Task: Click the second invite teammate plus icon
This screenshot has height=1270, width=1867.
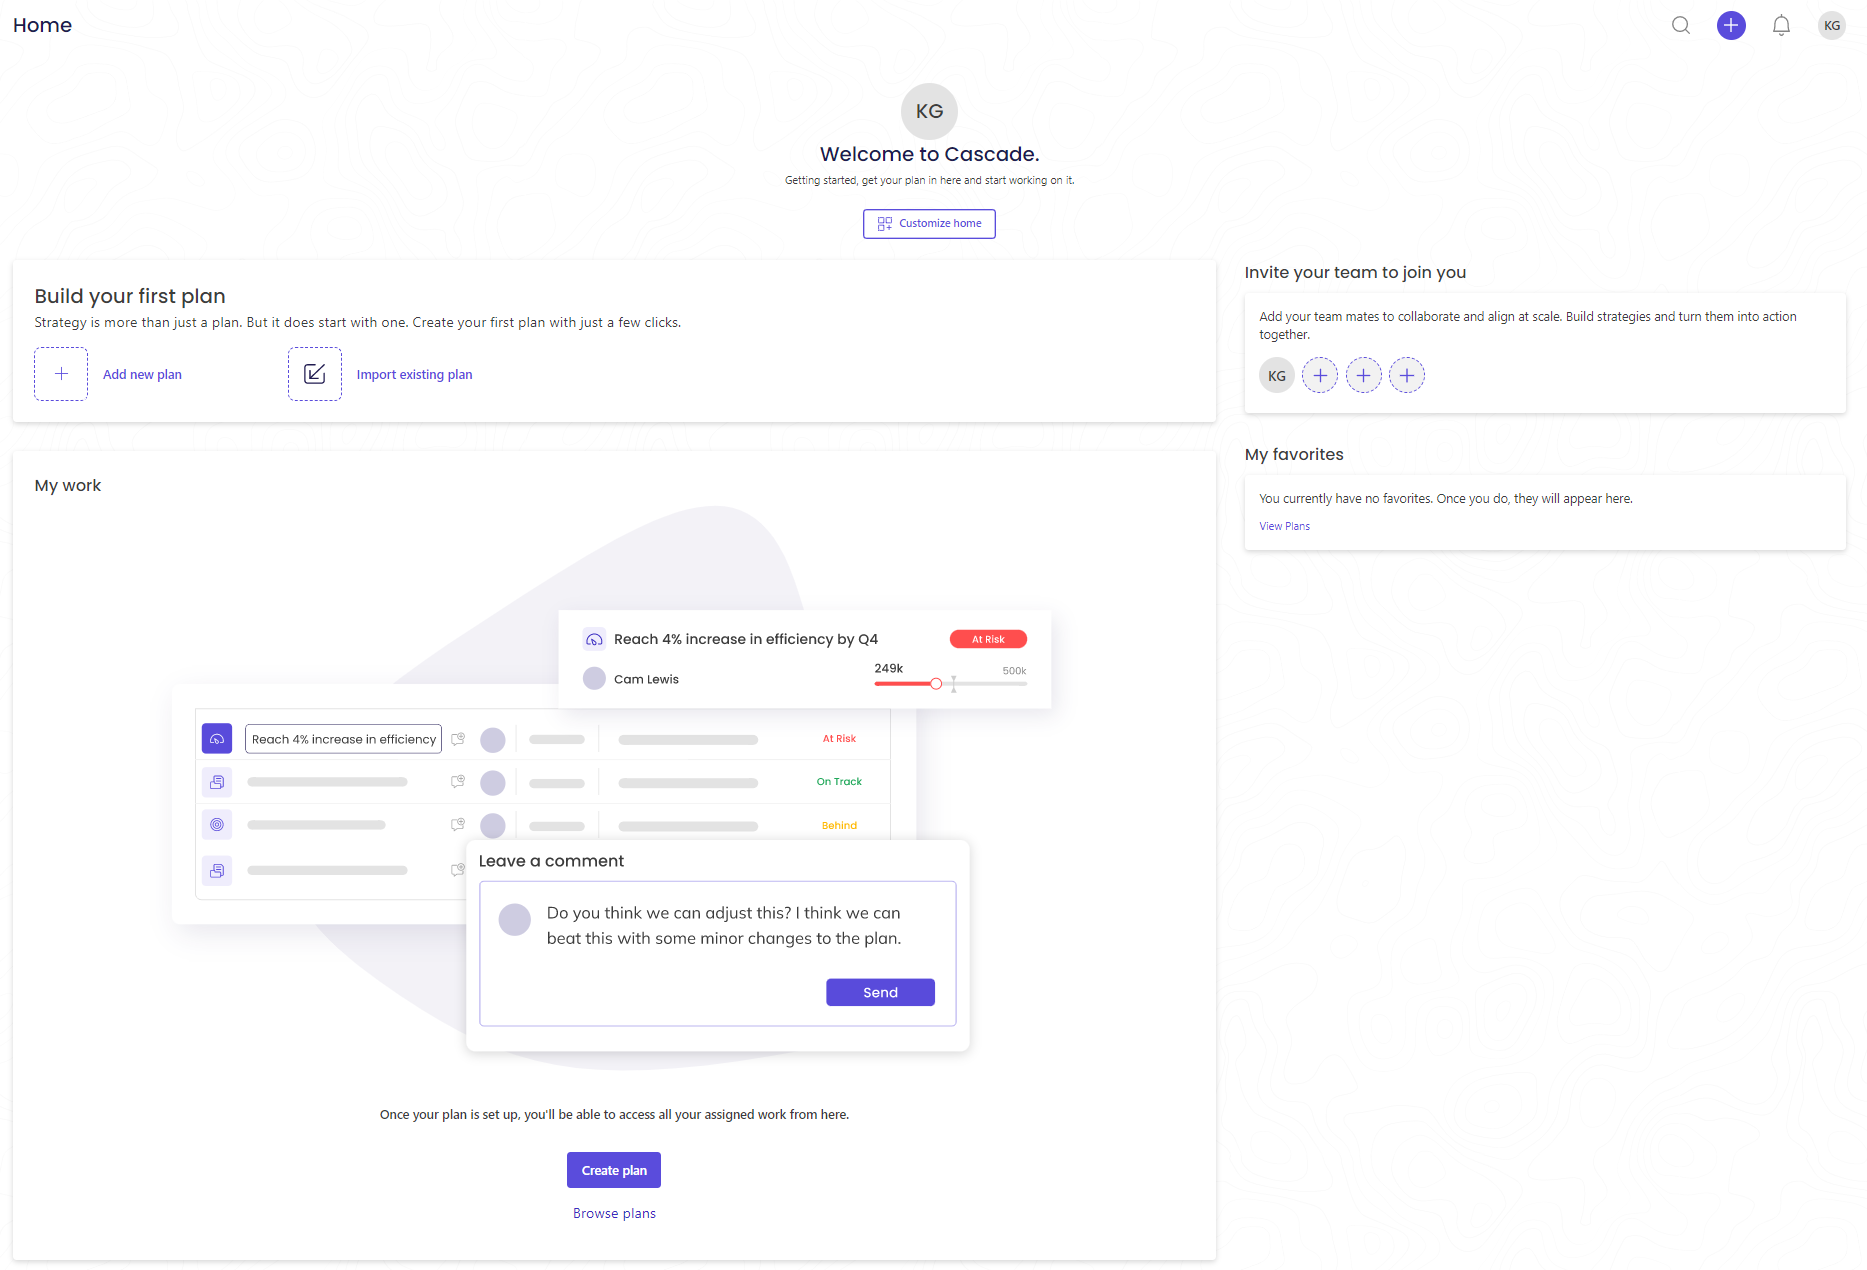Action: 1363,375
